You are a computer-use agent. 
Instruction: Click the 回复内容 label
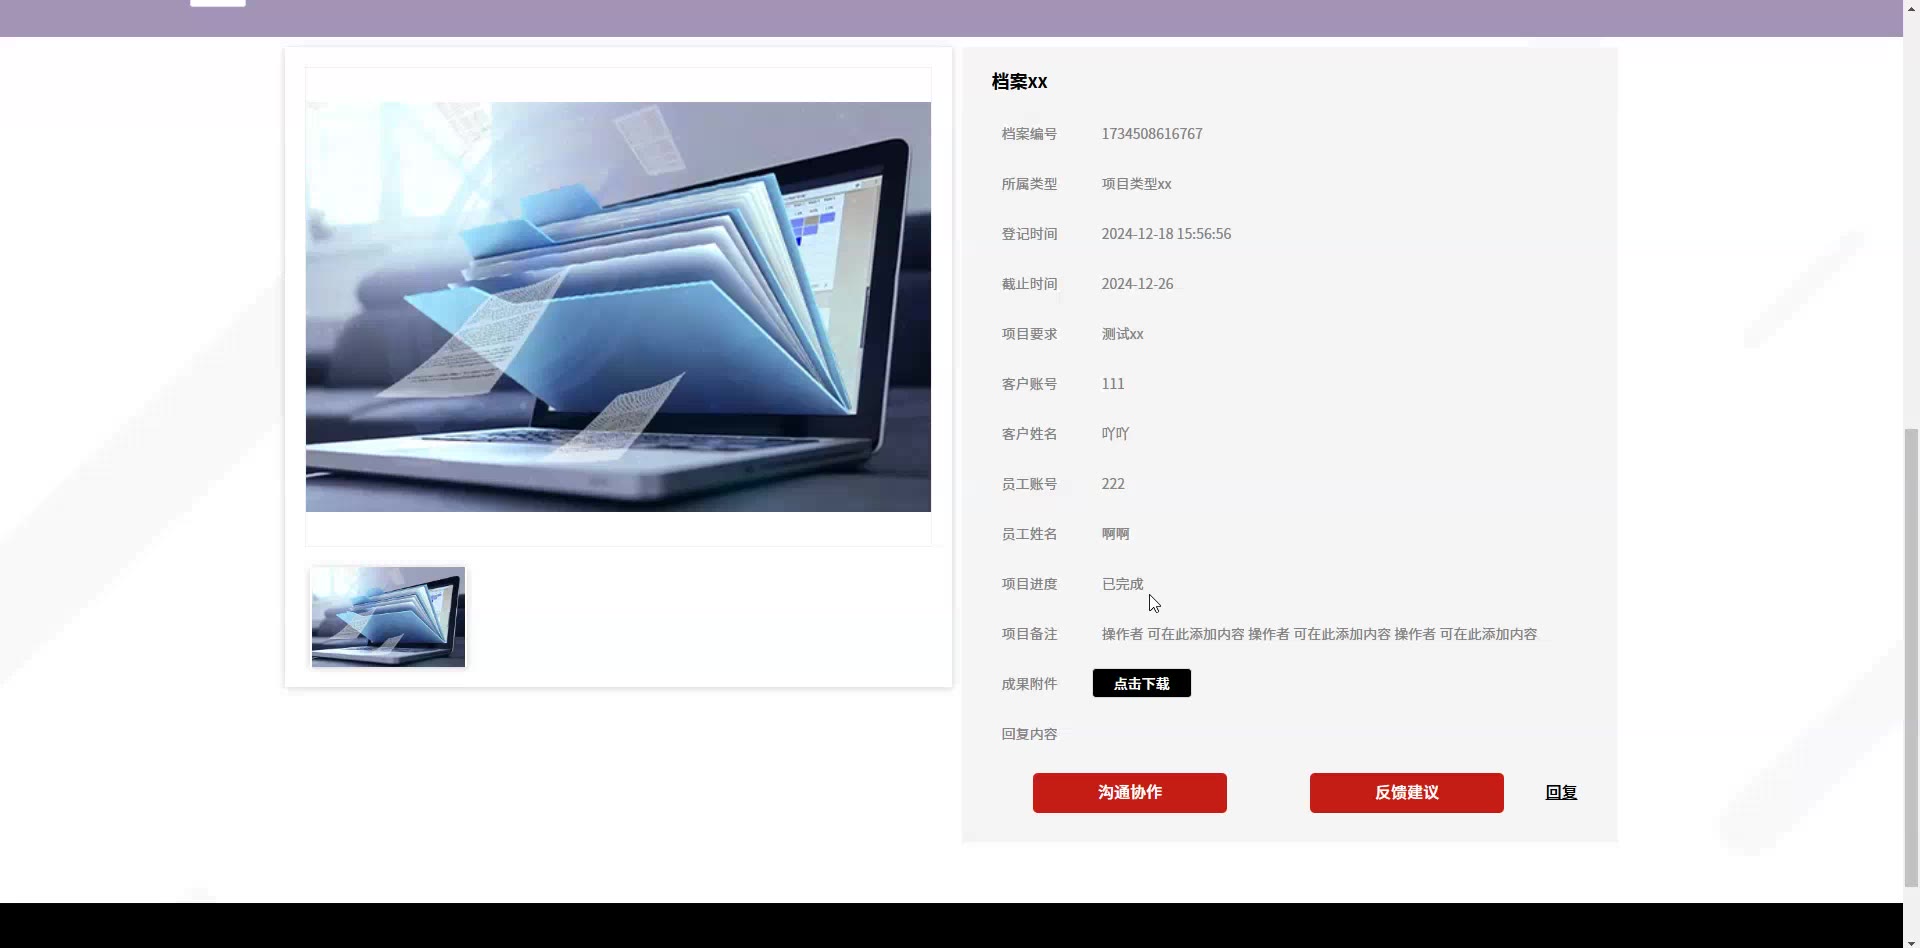click(1029, 734)
